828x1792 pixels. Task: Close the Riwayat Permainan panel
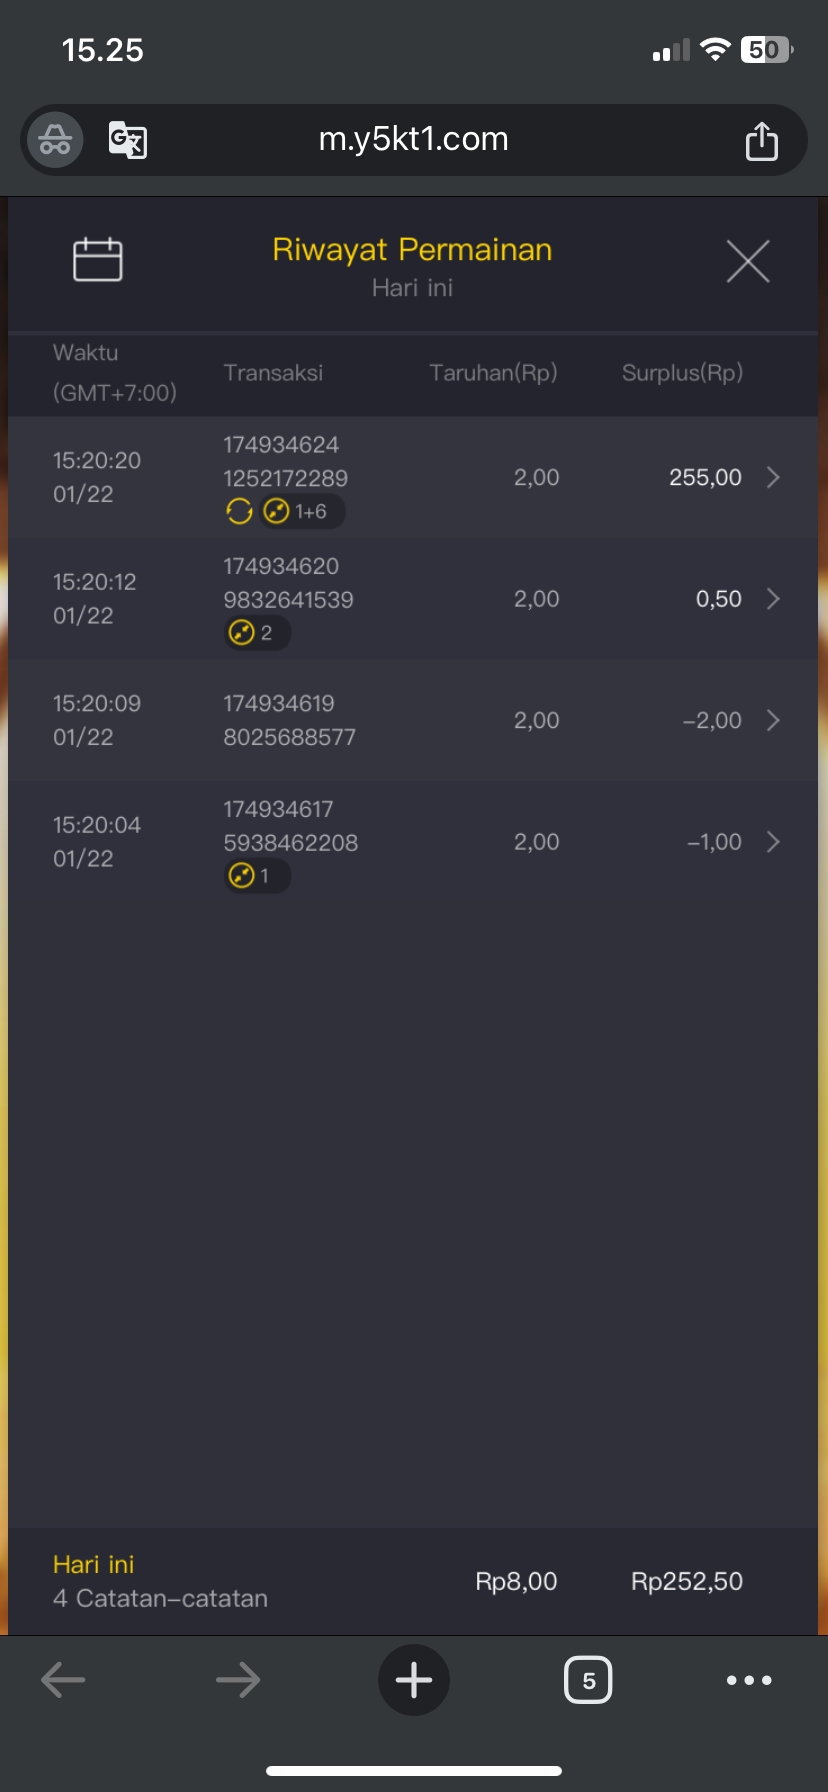[747, 262]
